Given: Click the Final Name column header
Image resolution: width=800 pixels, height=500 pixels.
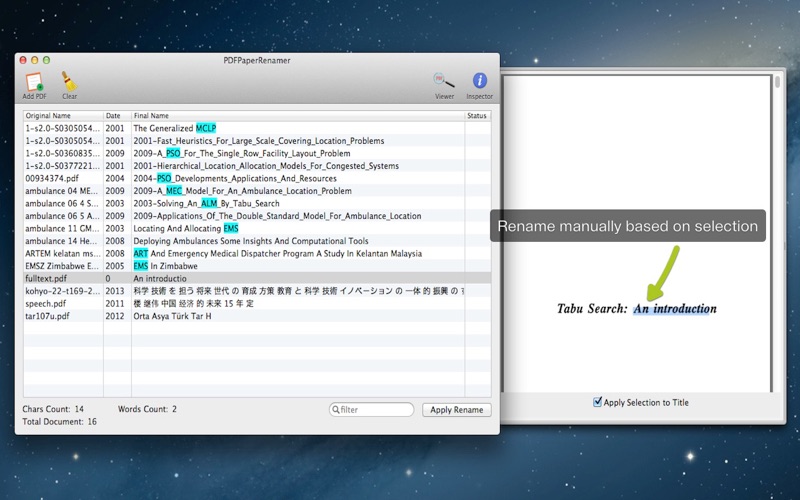Looking at the screenshot, I should pyautogui.click(x=296, y=116).
